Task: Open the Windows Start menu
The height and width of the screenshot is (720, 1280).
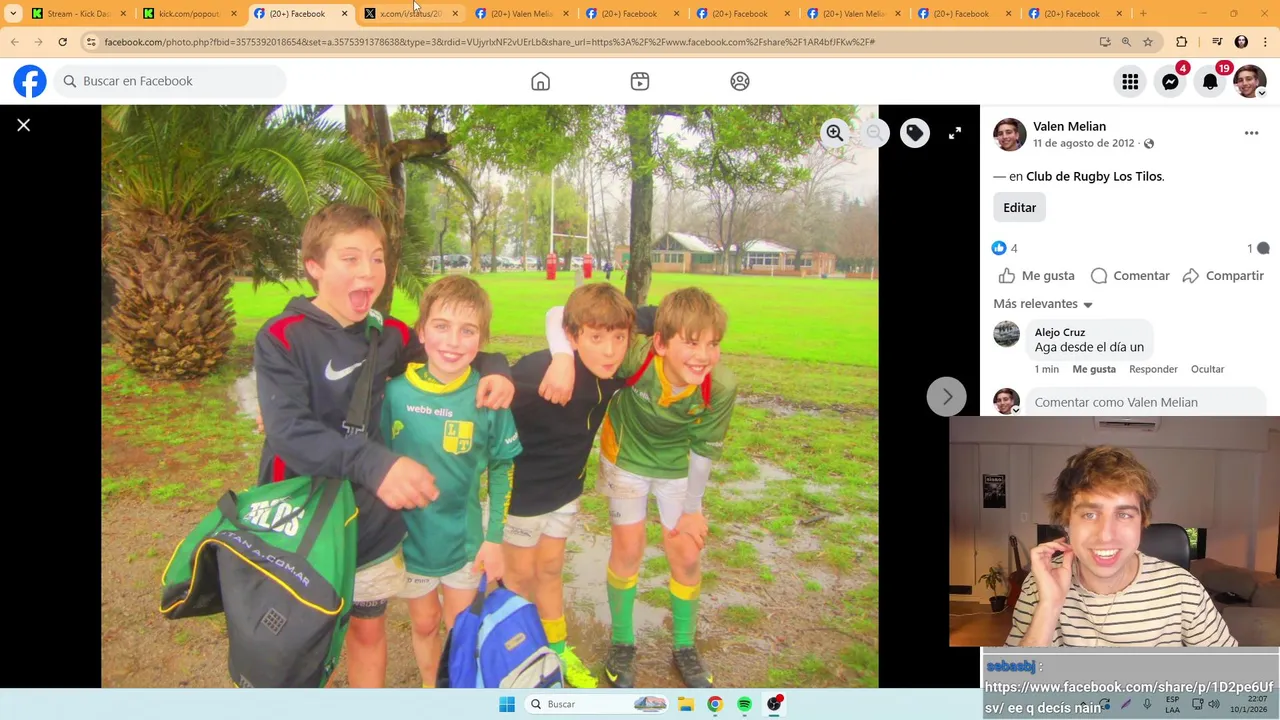Action: [507, 704]
